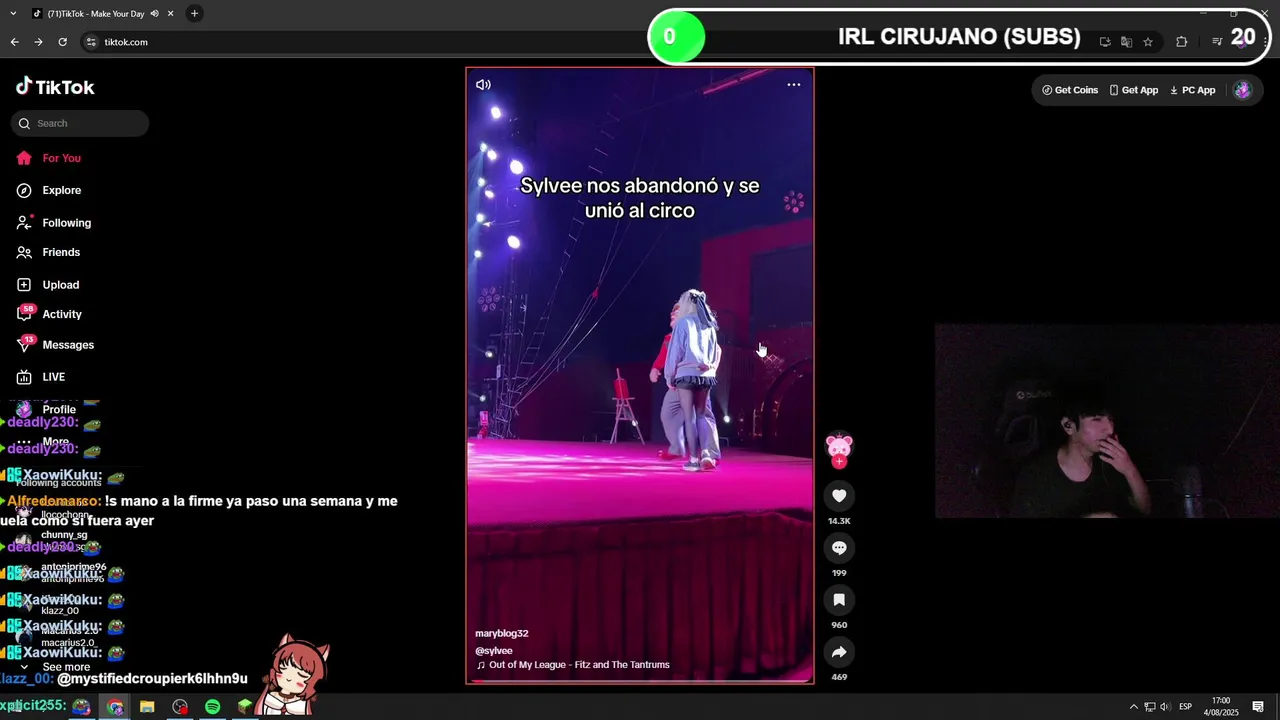Open the Windows notification center icon
The image size is (1280, 720).
[x=1258, y=707]
